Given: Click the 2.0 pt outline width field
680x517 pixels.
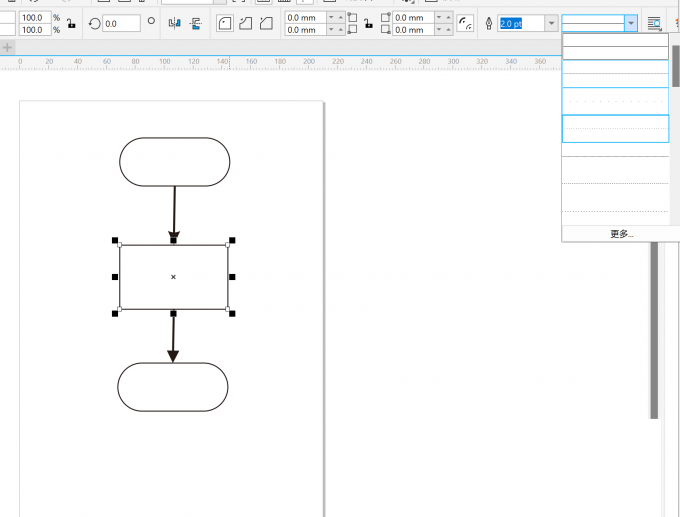Looking at the screenshot, I should click(520, 23).
